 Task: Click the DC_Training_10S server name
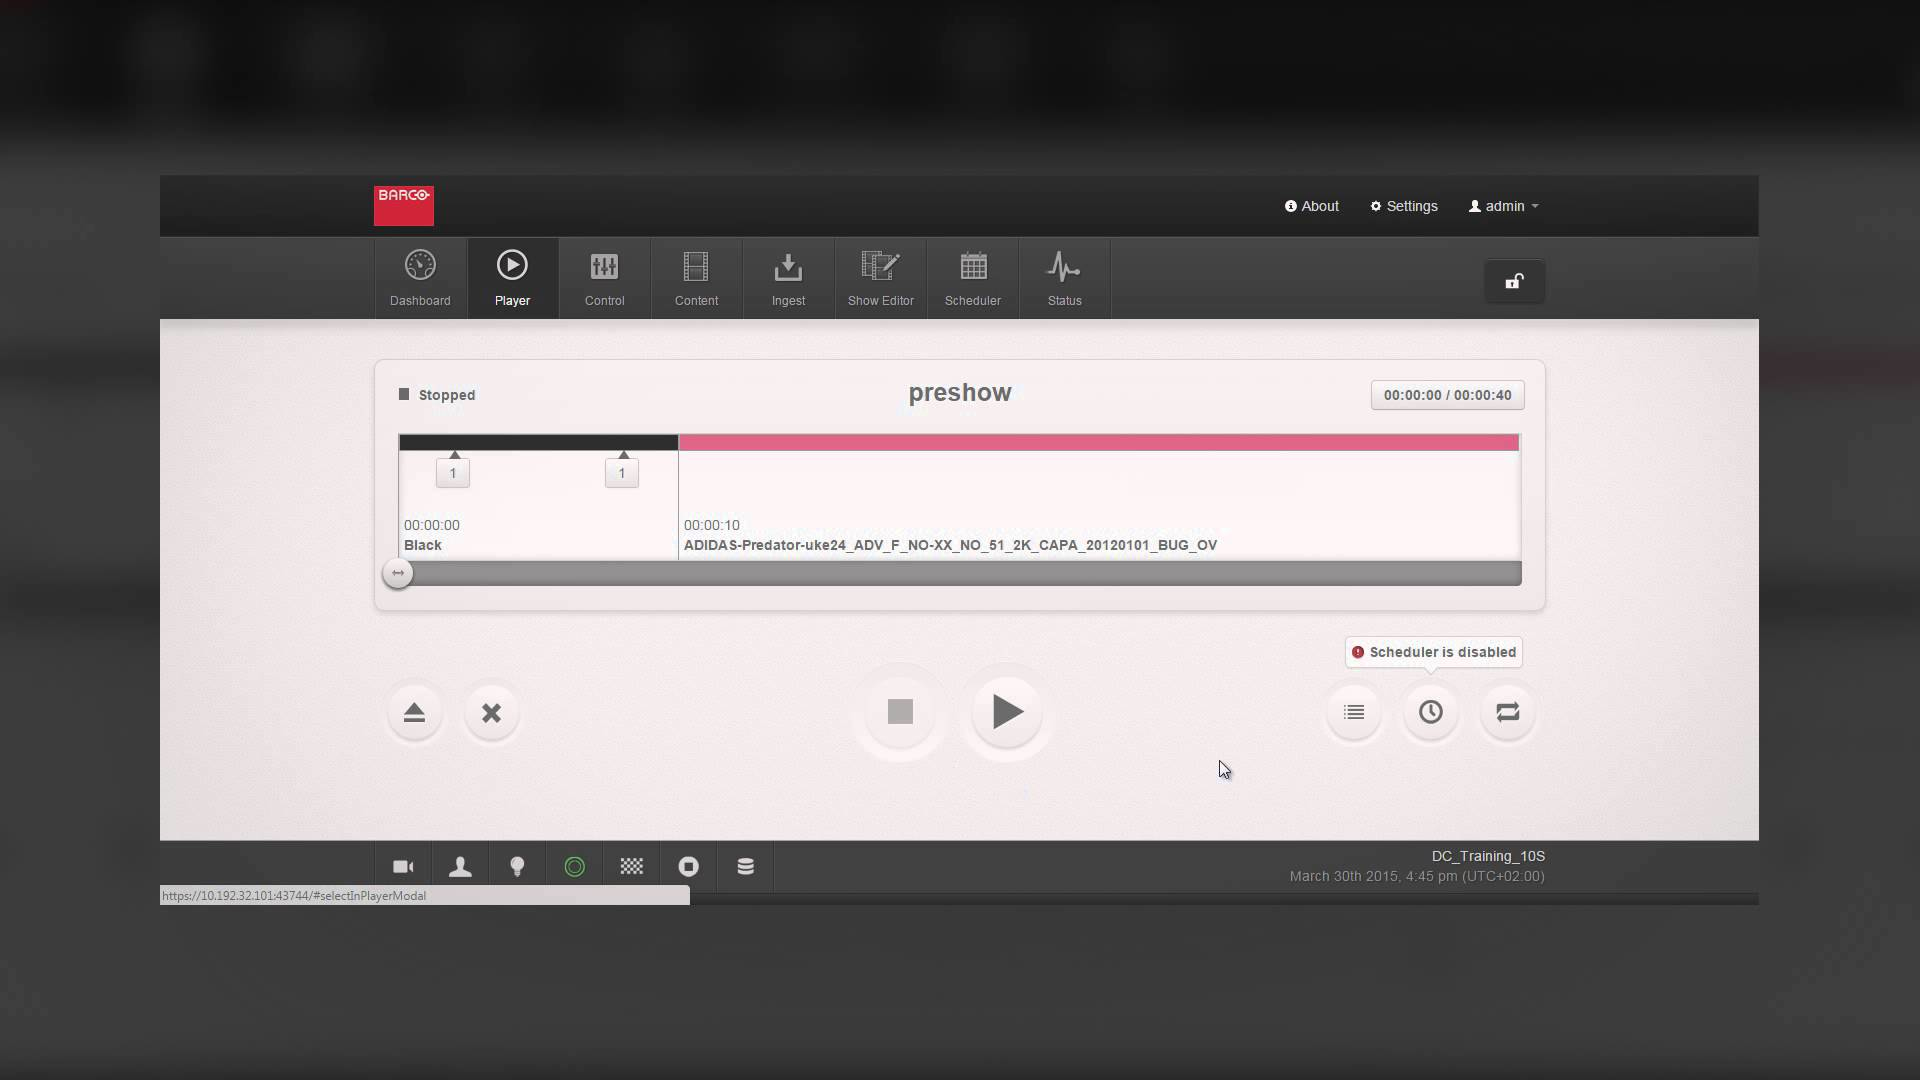tap(1488, 856)
